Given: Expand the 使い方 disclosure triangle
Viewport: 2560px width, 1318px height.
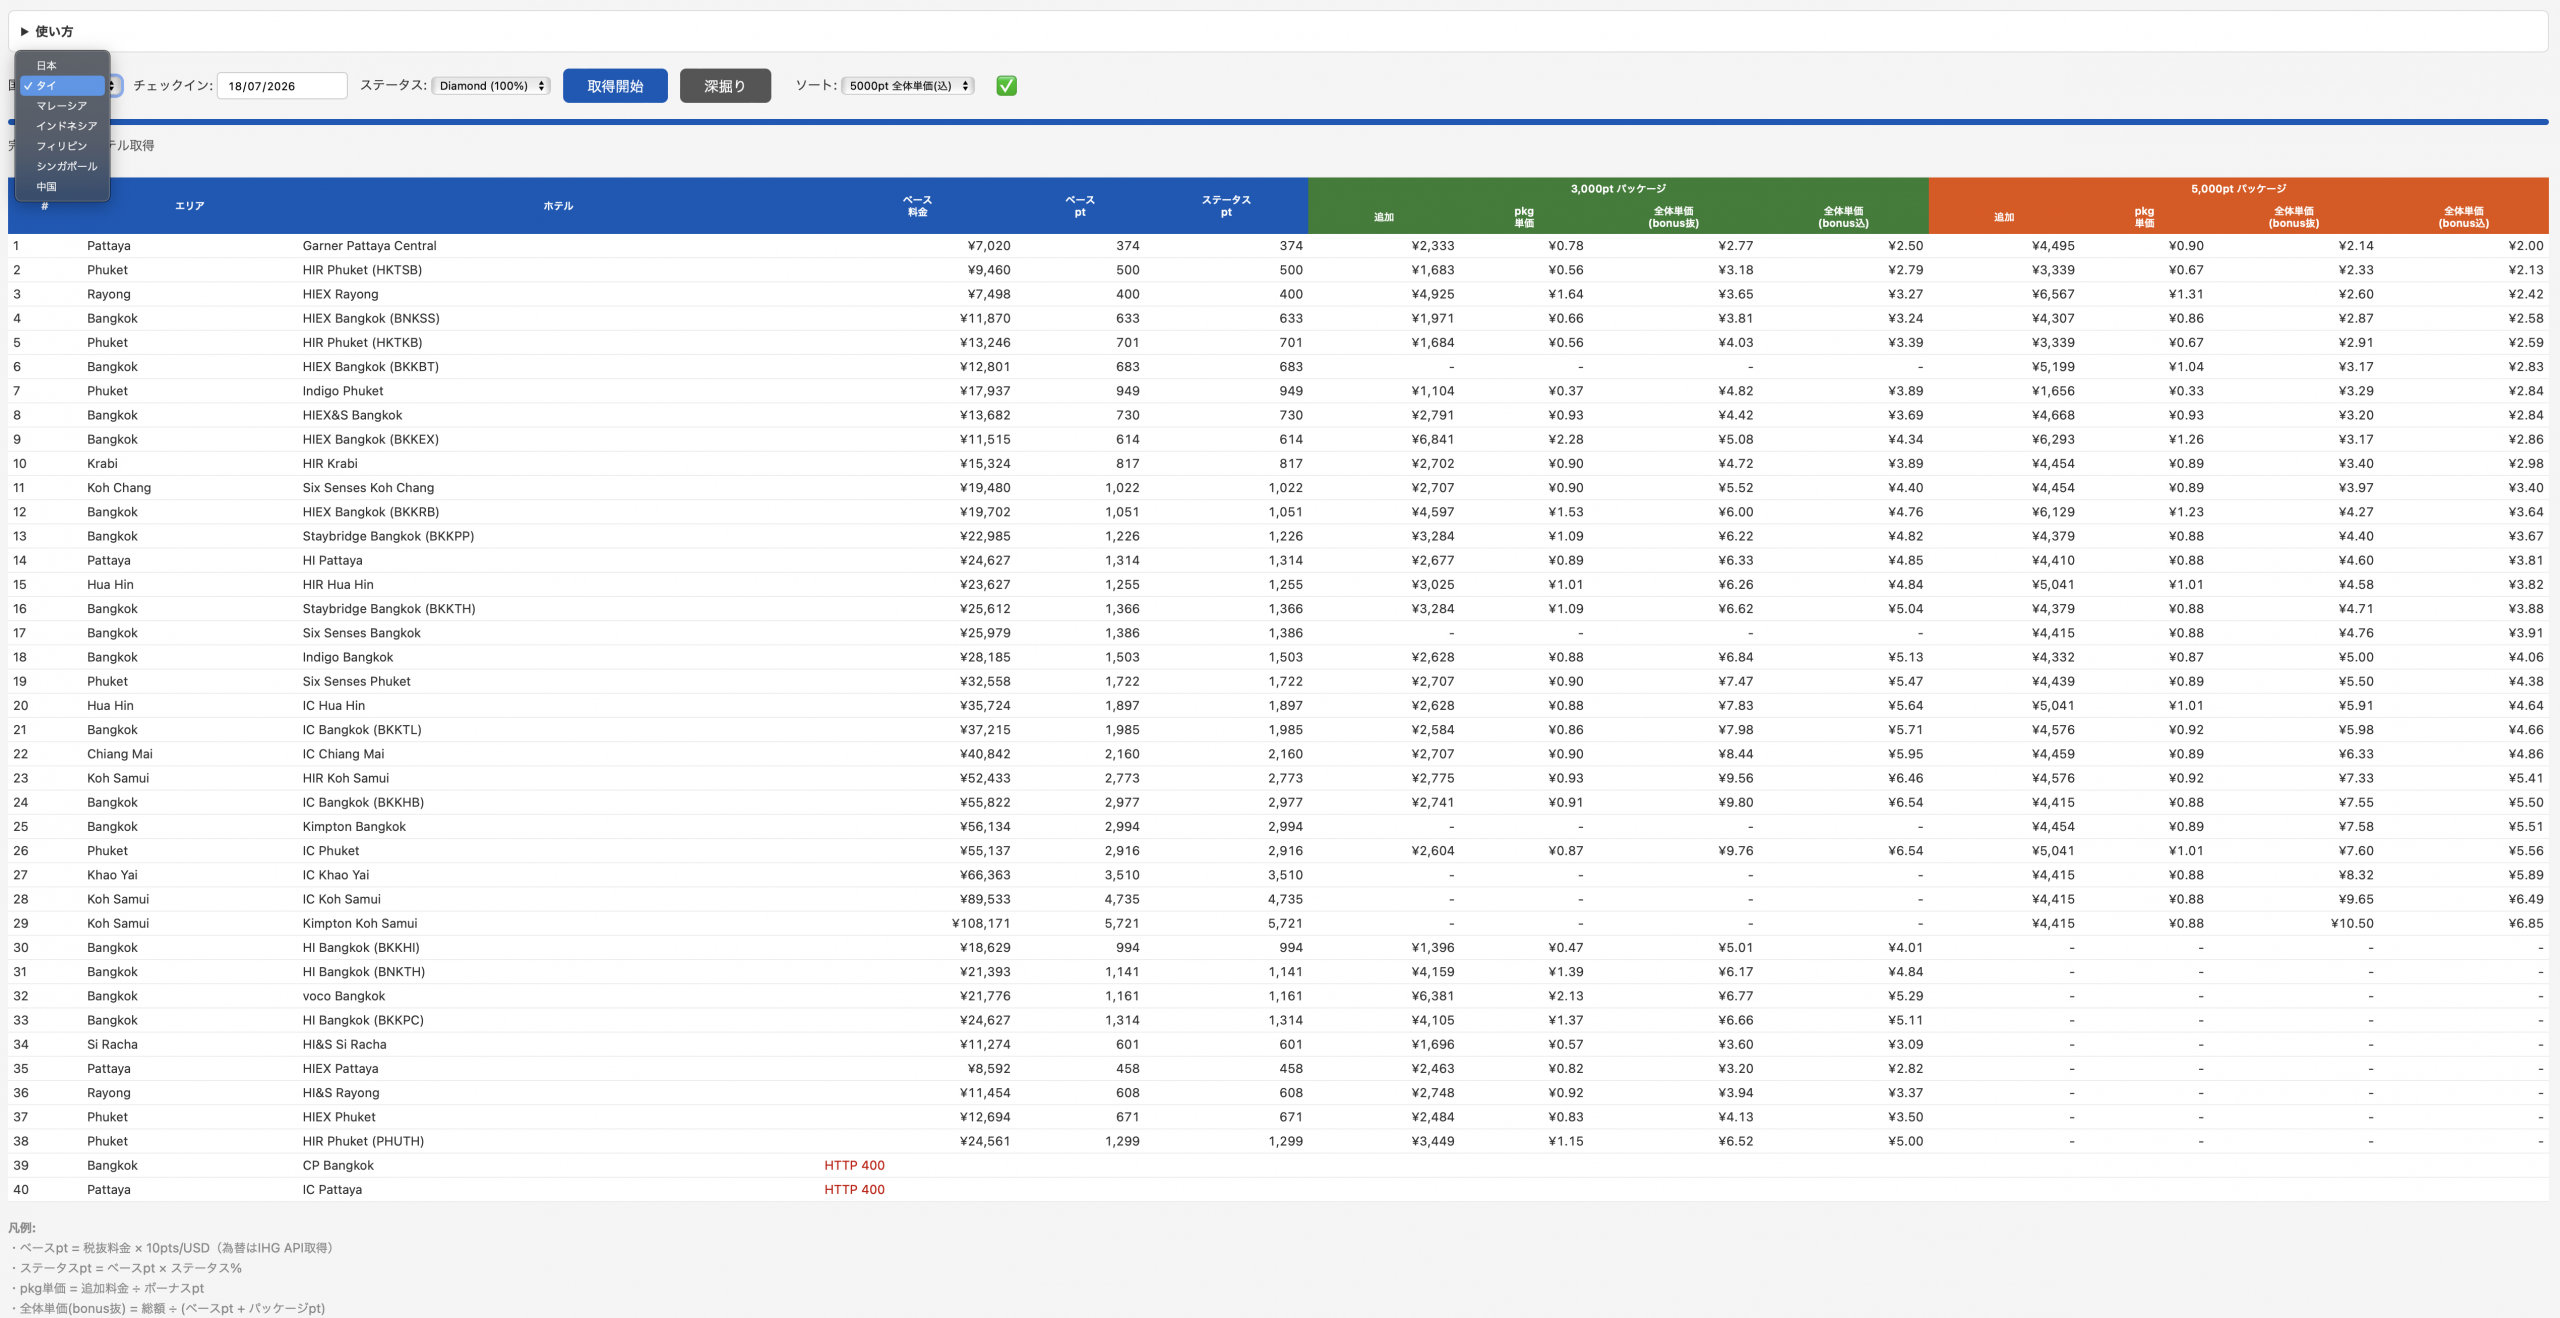Looking at the screenshot, I should pyautogui.click(x=25, y=32).
